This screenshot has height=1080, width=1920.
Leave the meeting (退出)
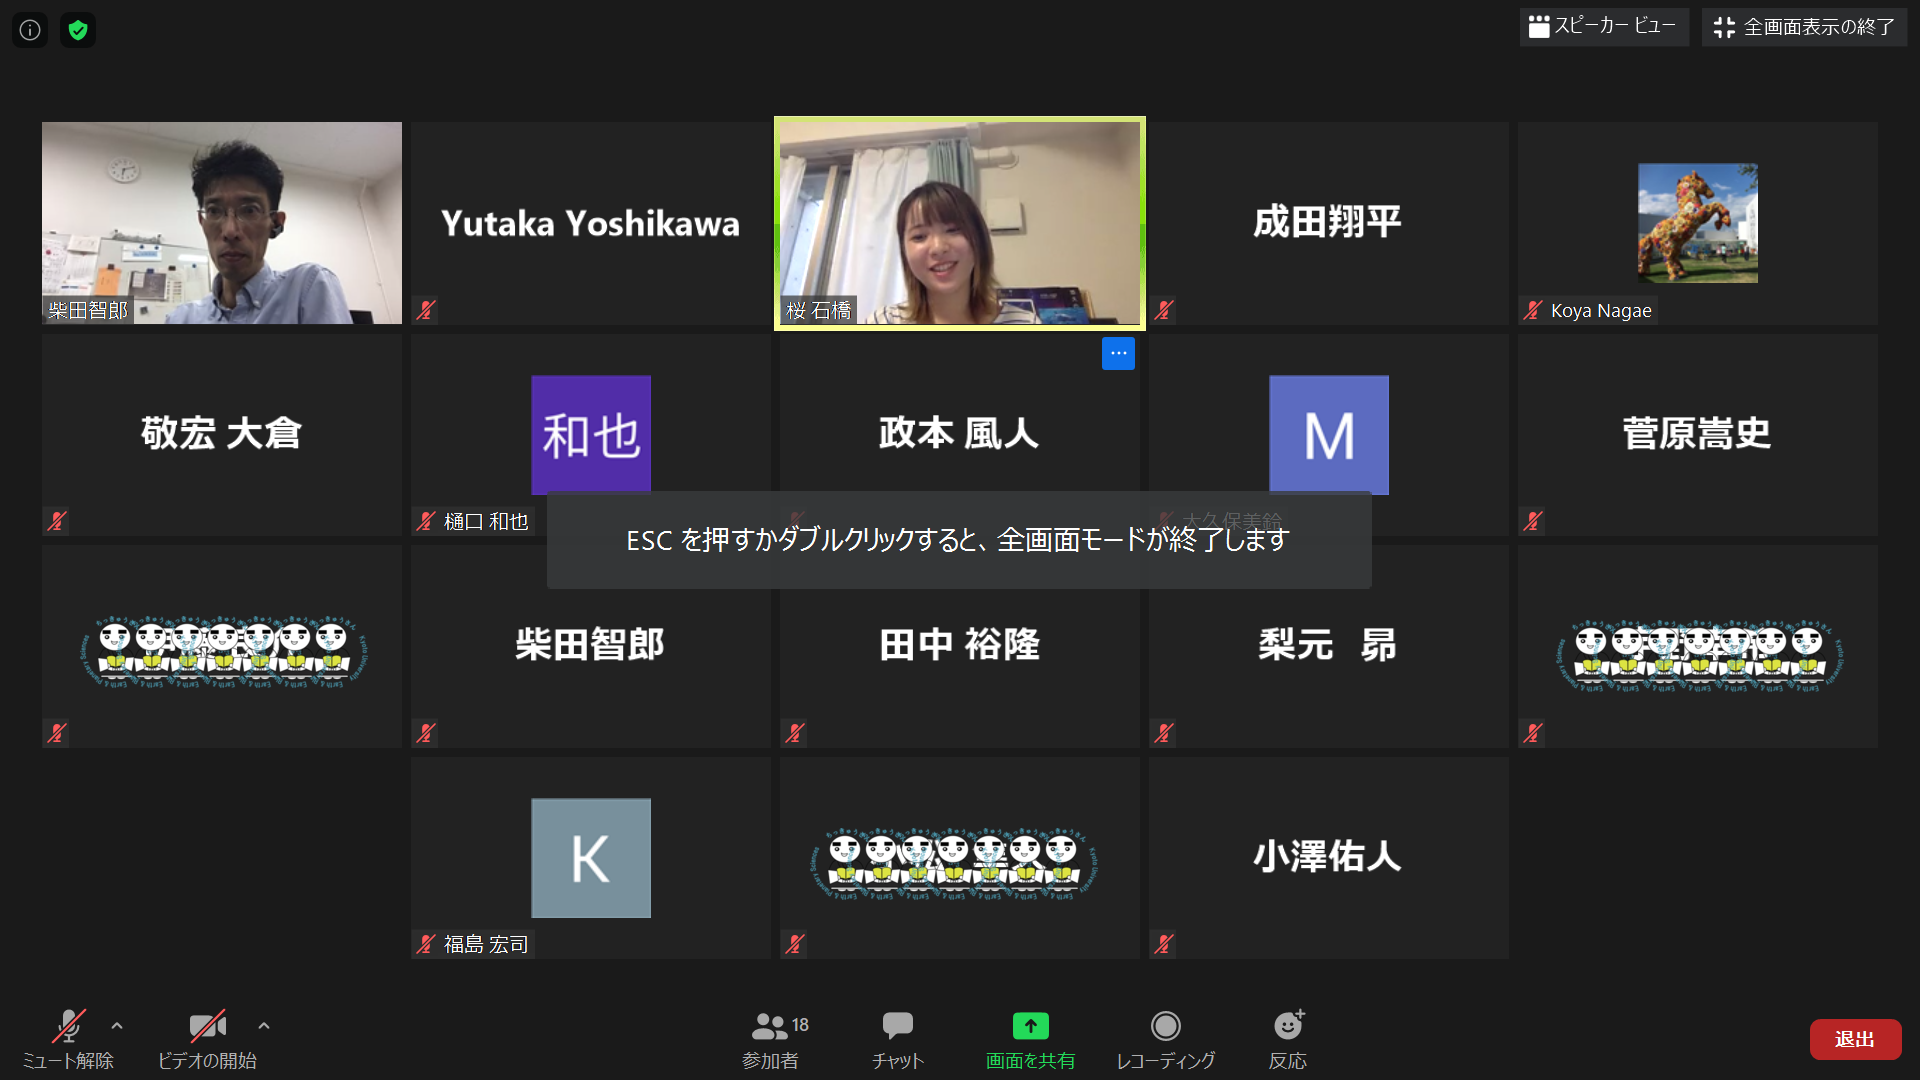point(1855,1039)
